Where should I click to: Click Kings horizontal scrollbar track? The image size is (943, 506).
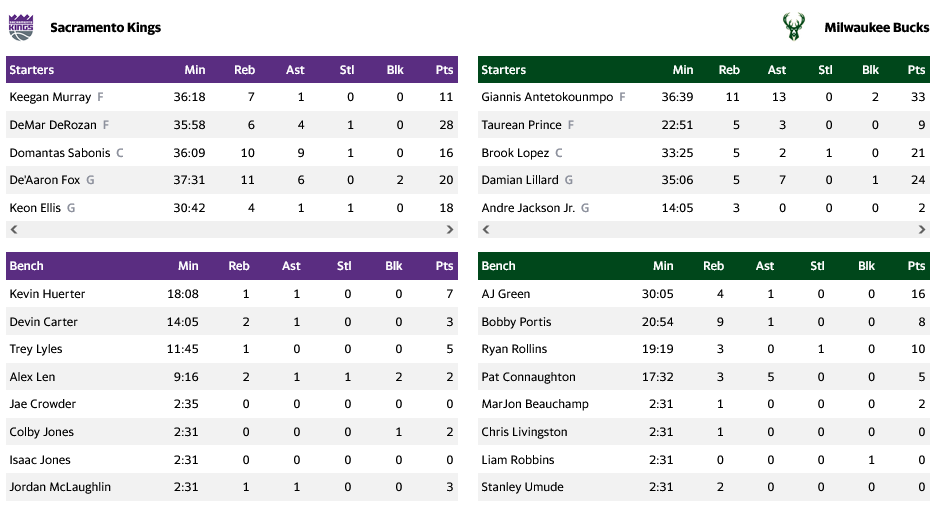click(x=231, y=229)
